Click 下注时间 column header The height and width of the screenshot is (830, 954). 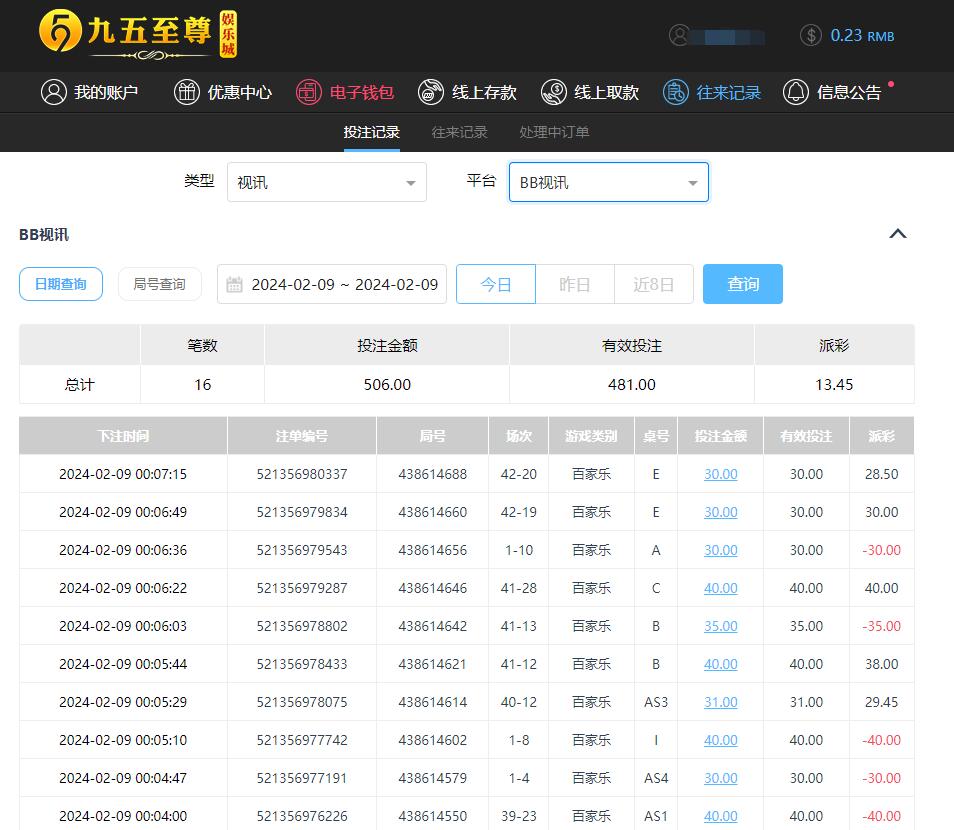click(x=123, y=436)
